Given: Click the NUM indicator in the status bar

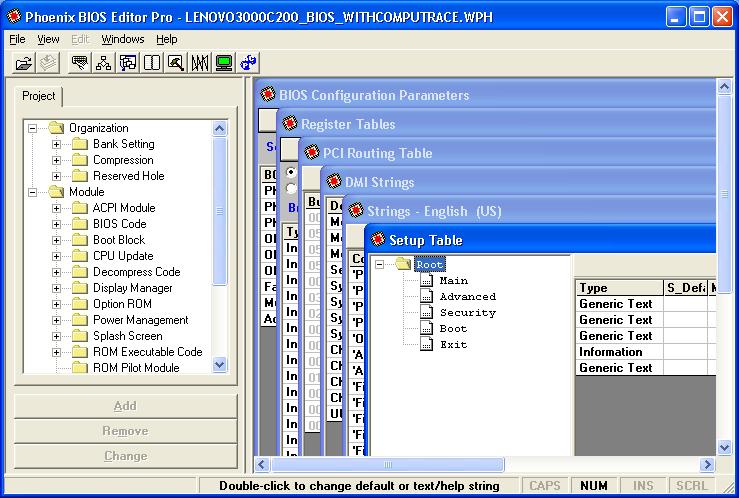Looking at the screenshot, I should tap(593, 486).
